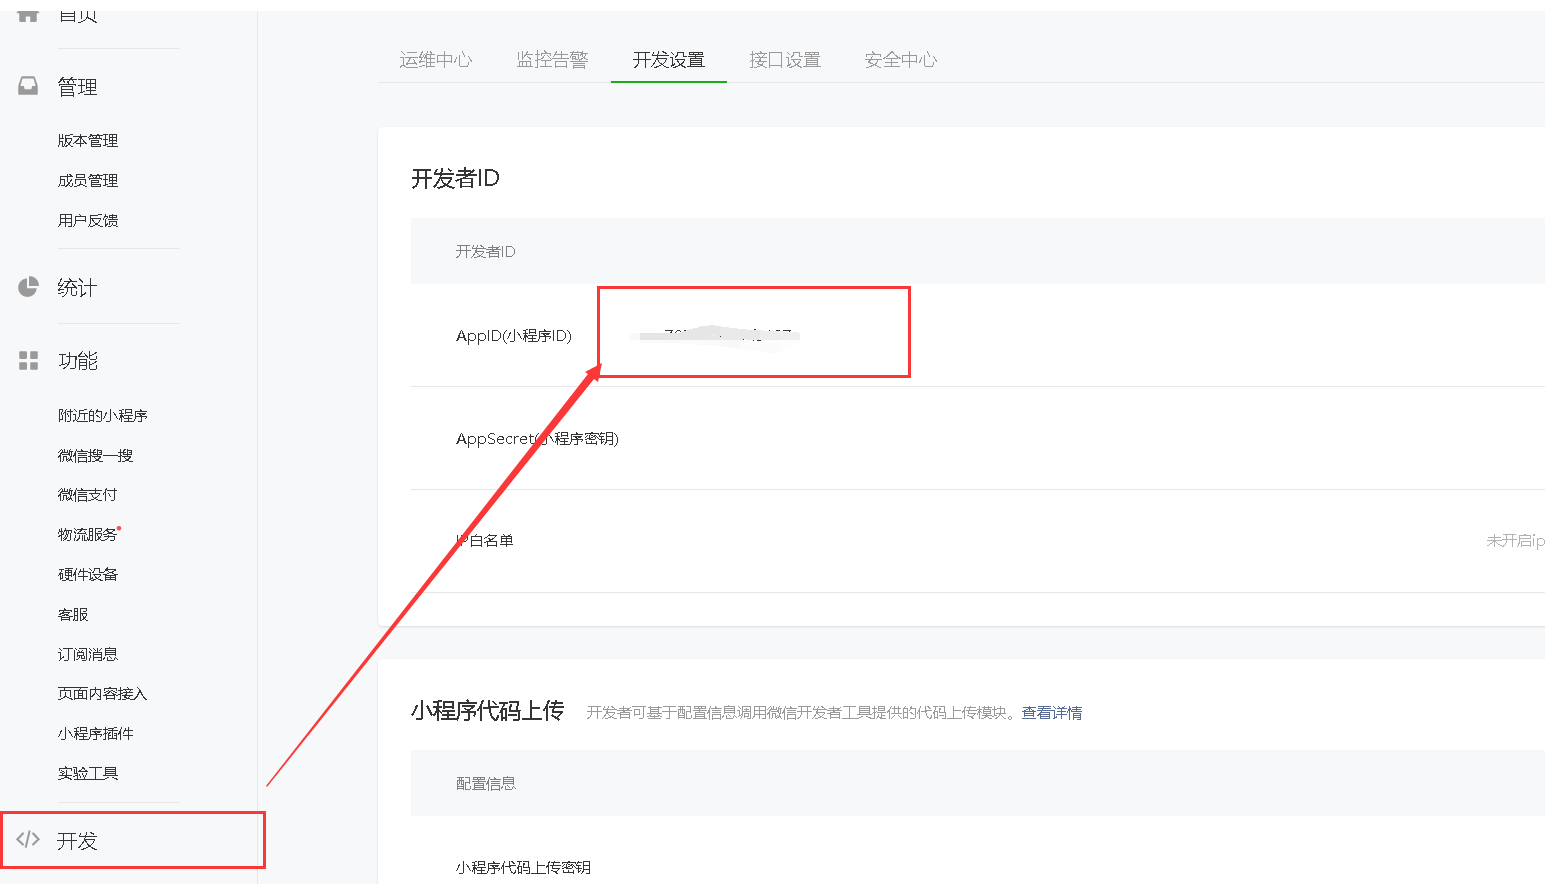Open the 功能 section
The height and width of the screenshot is (884, 1545).
coord(77,361)
